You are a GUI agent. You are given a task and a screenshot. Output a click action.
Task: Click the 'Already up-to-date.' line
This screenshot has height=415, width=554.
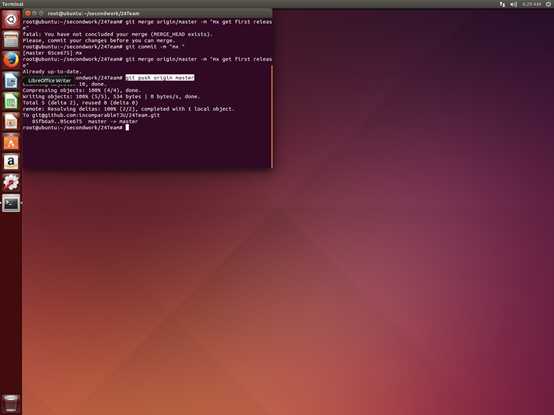tap(52, 72)
